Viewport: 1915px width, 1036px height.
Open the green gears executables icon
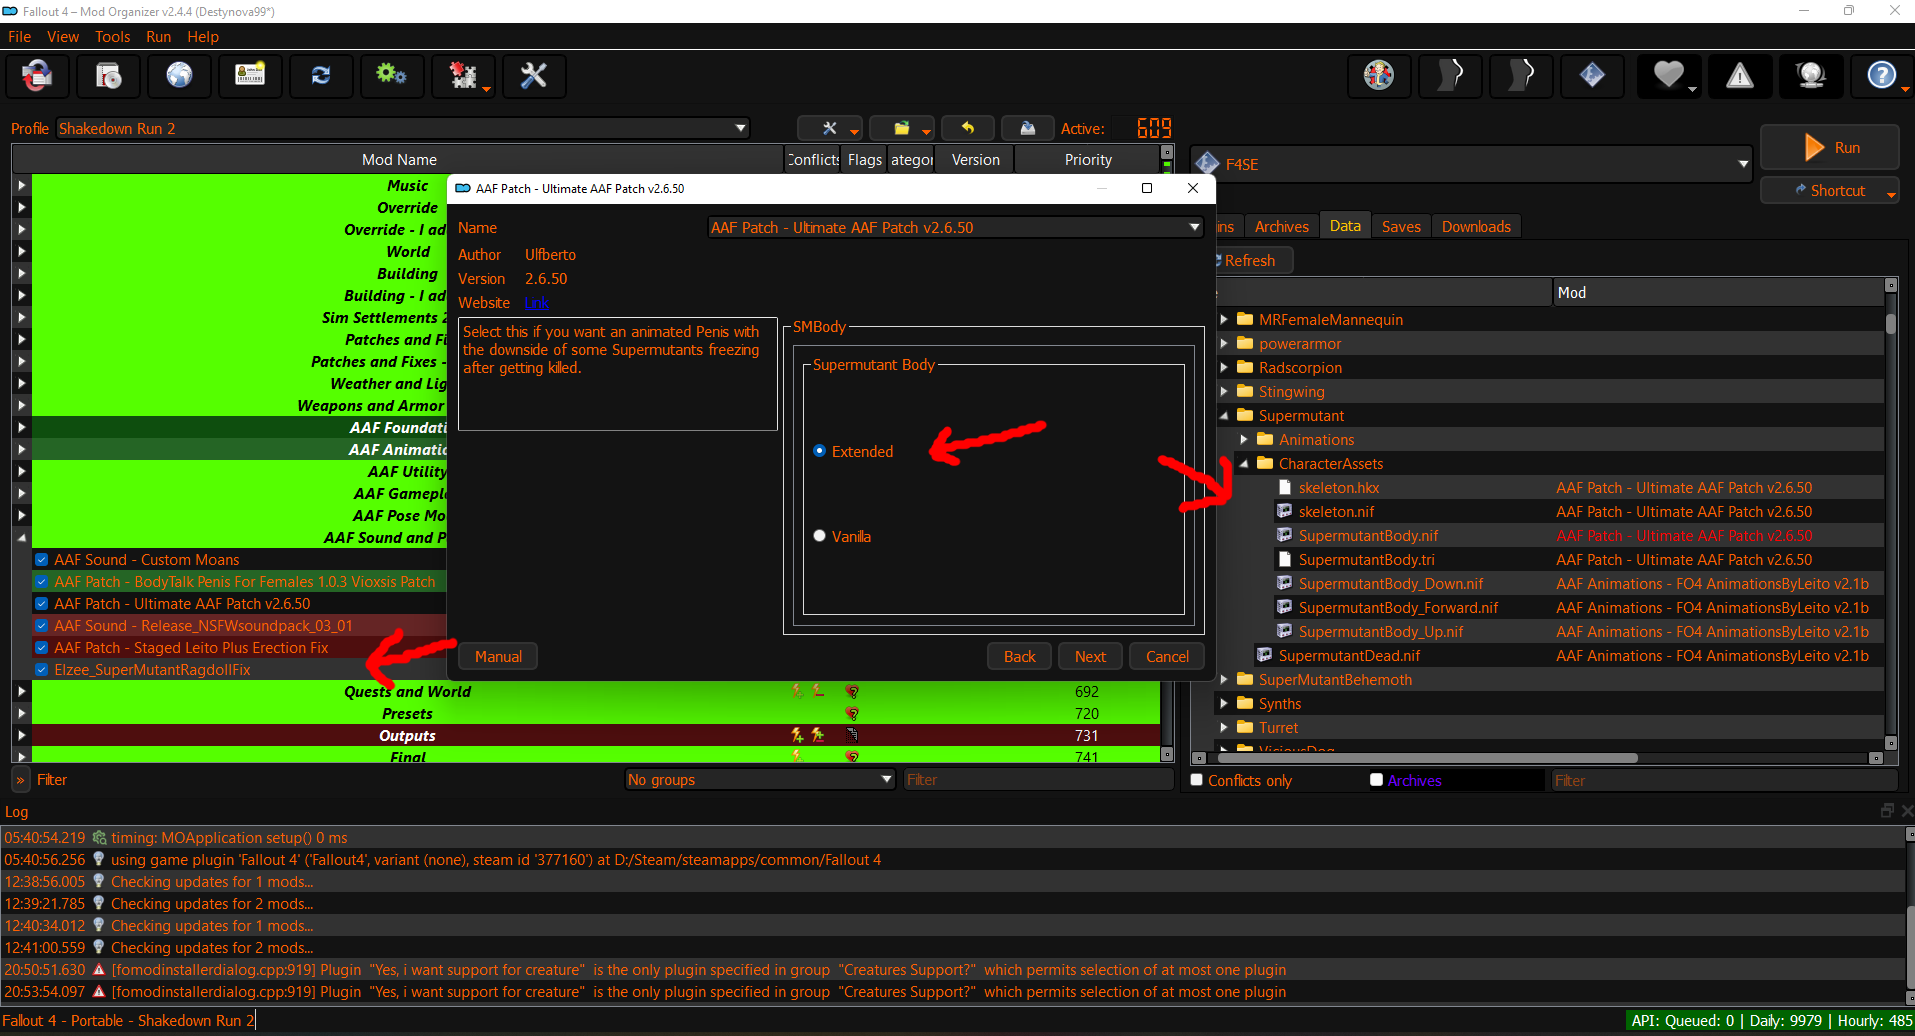click(x=391, y=76)
